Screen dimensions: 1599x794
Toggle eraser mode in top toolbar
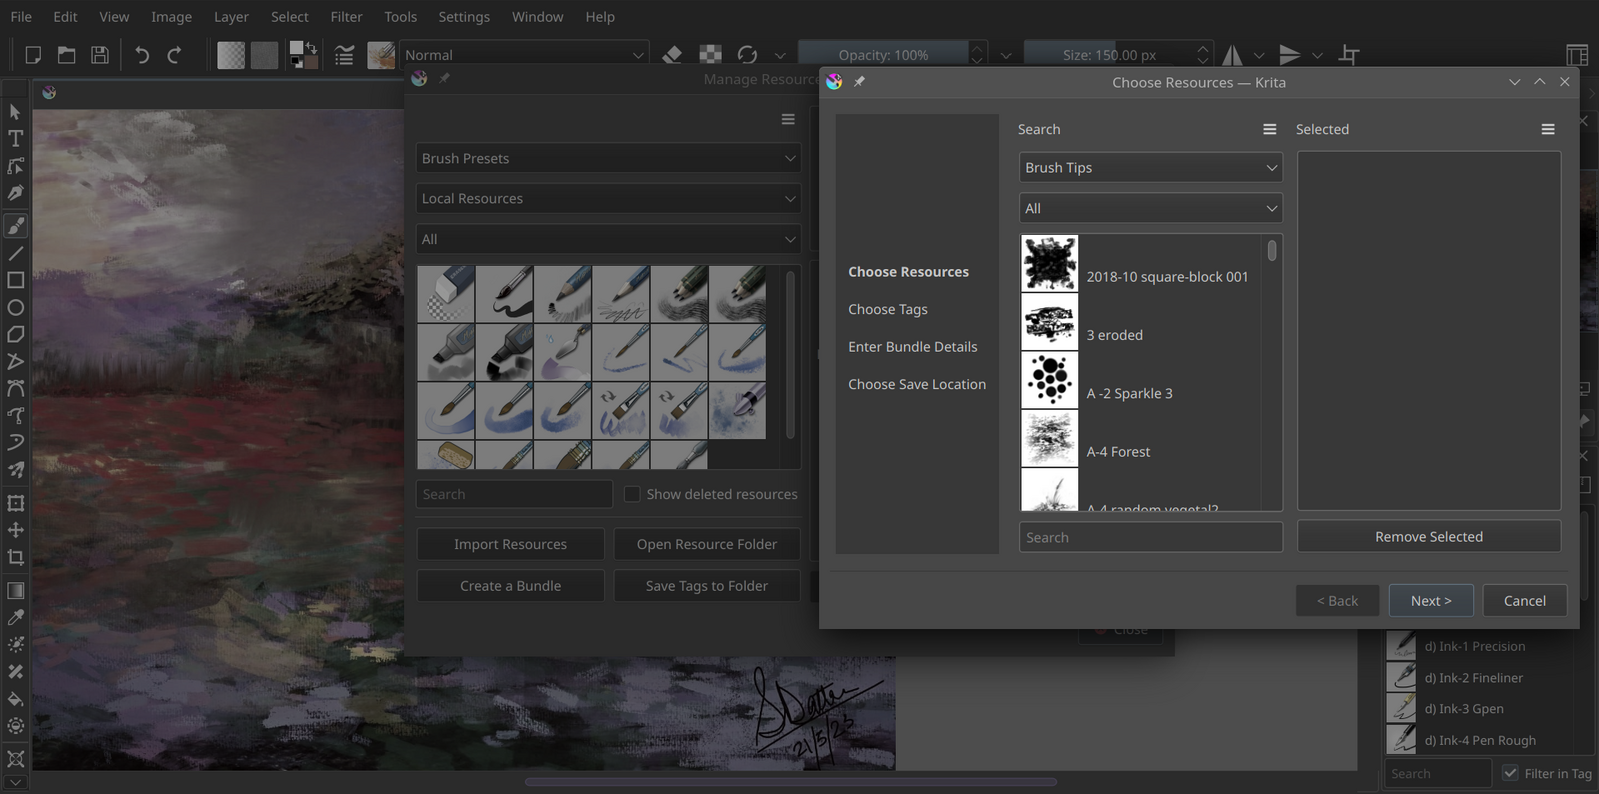pyautogui.click(x=672, y=55)
